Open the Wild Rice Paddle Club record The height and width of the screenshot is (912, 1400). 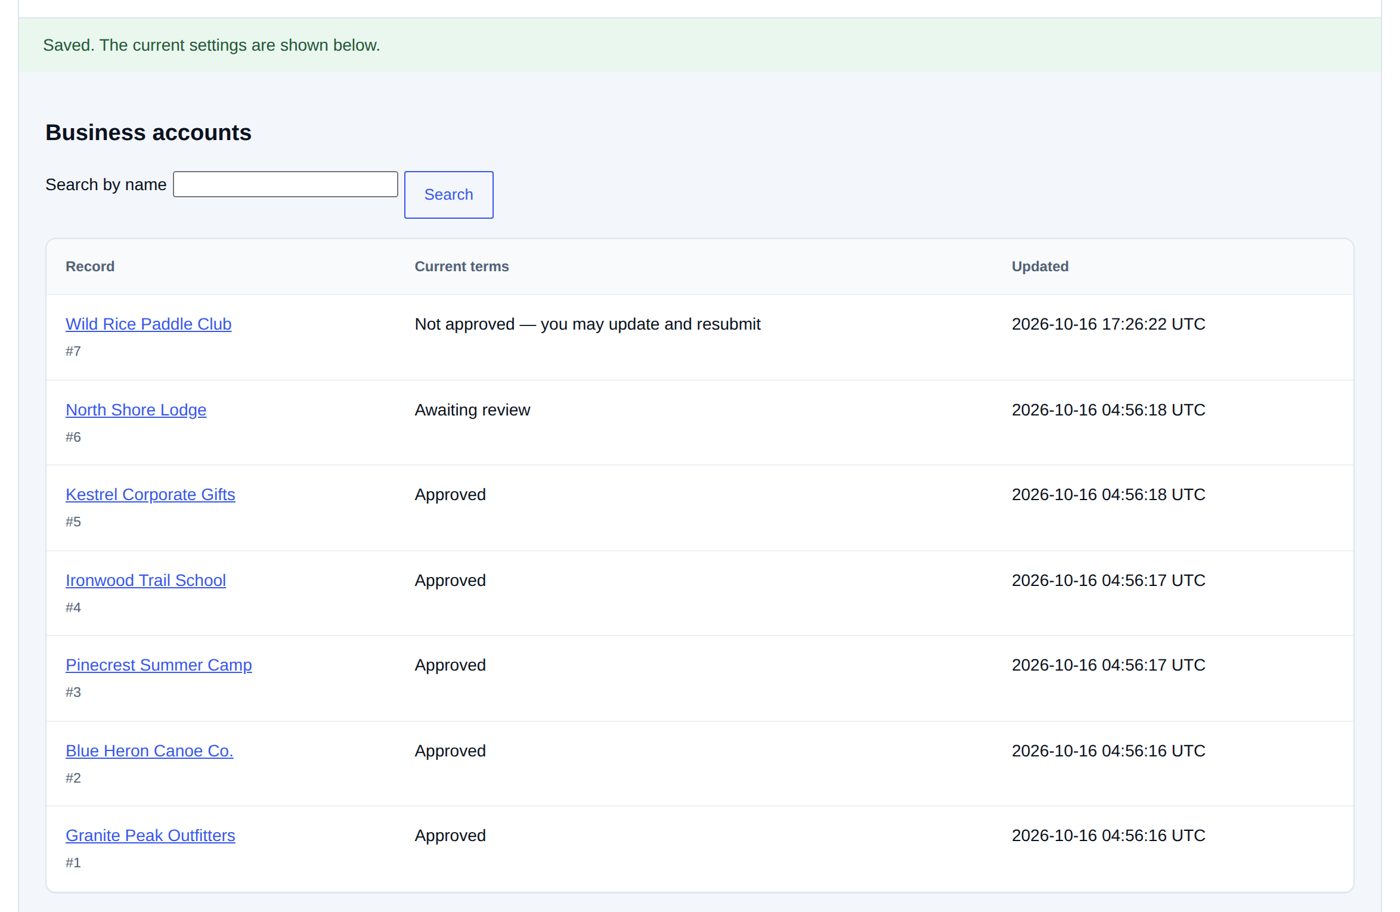148,324
